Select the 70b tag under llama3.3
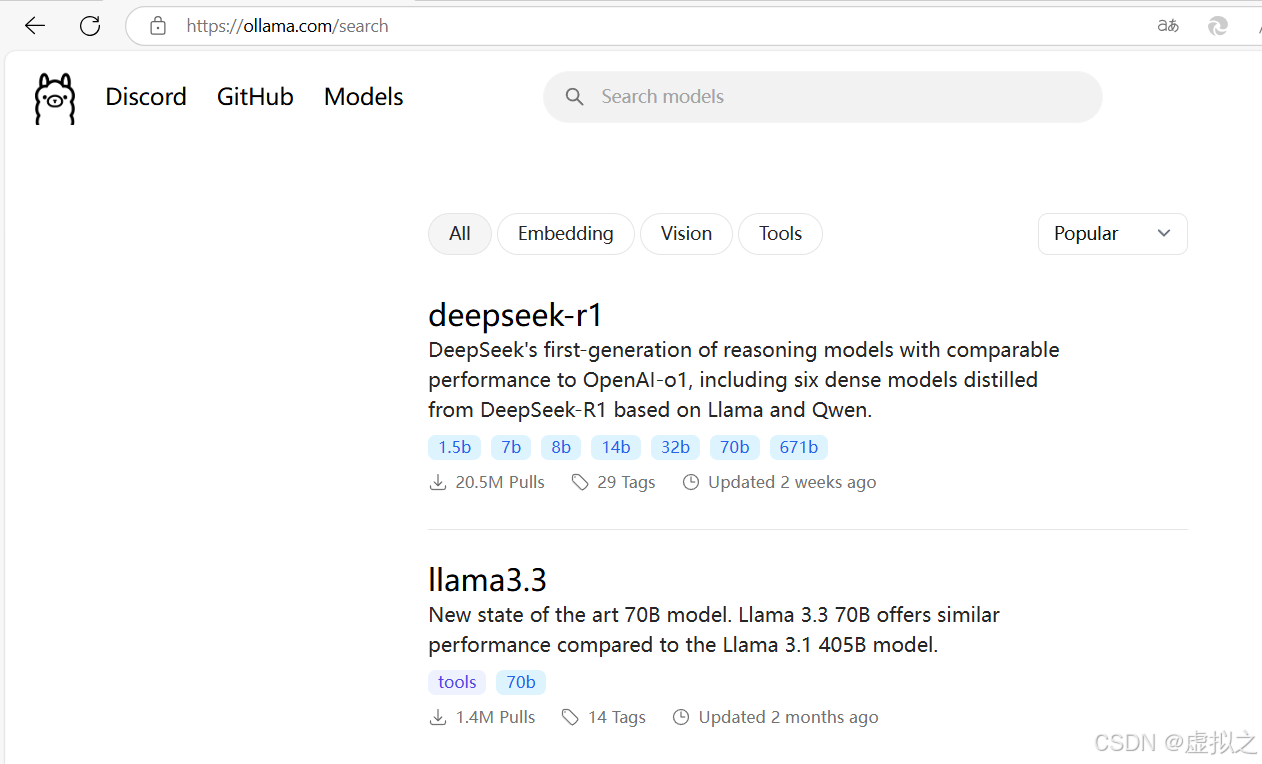This screenshot has width=1262, height=764. [521, 682]
